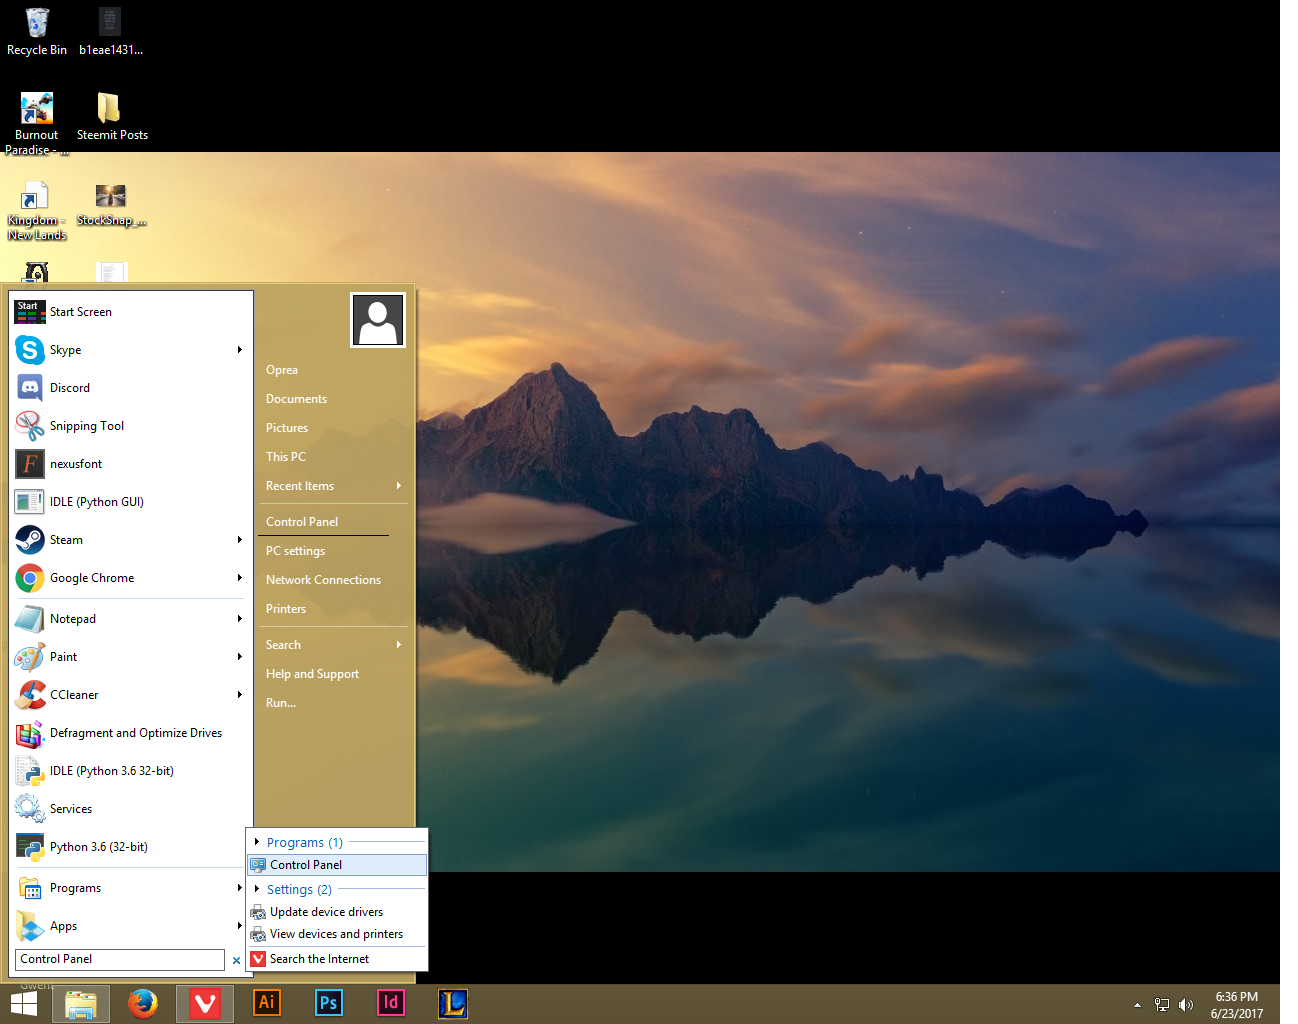Open CCleaner from the start menu

pyautogui.click(x=130, y=695)
